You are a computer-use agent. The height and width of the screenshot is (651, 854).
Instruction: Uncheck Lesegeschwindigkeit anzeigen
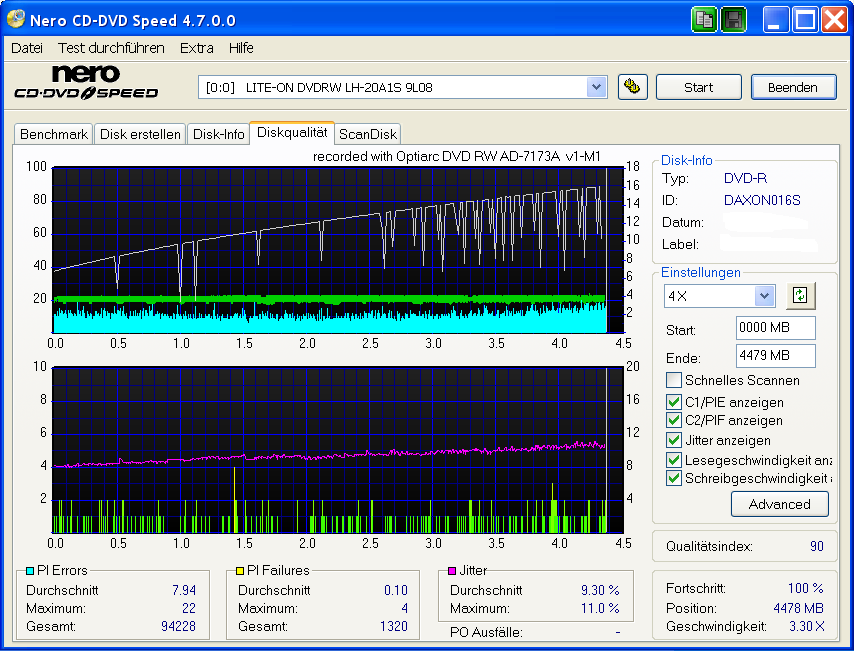coord(674,460)
